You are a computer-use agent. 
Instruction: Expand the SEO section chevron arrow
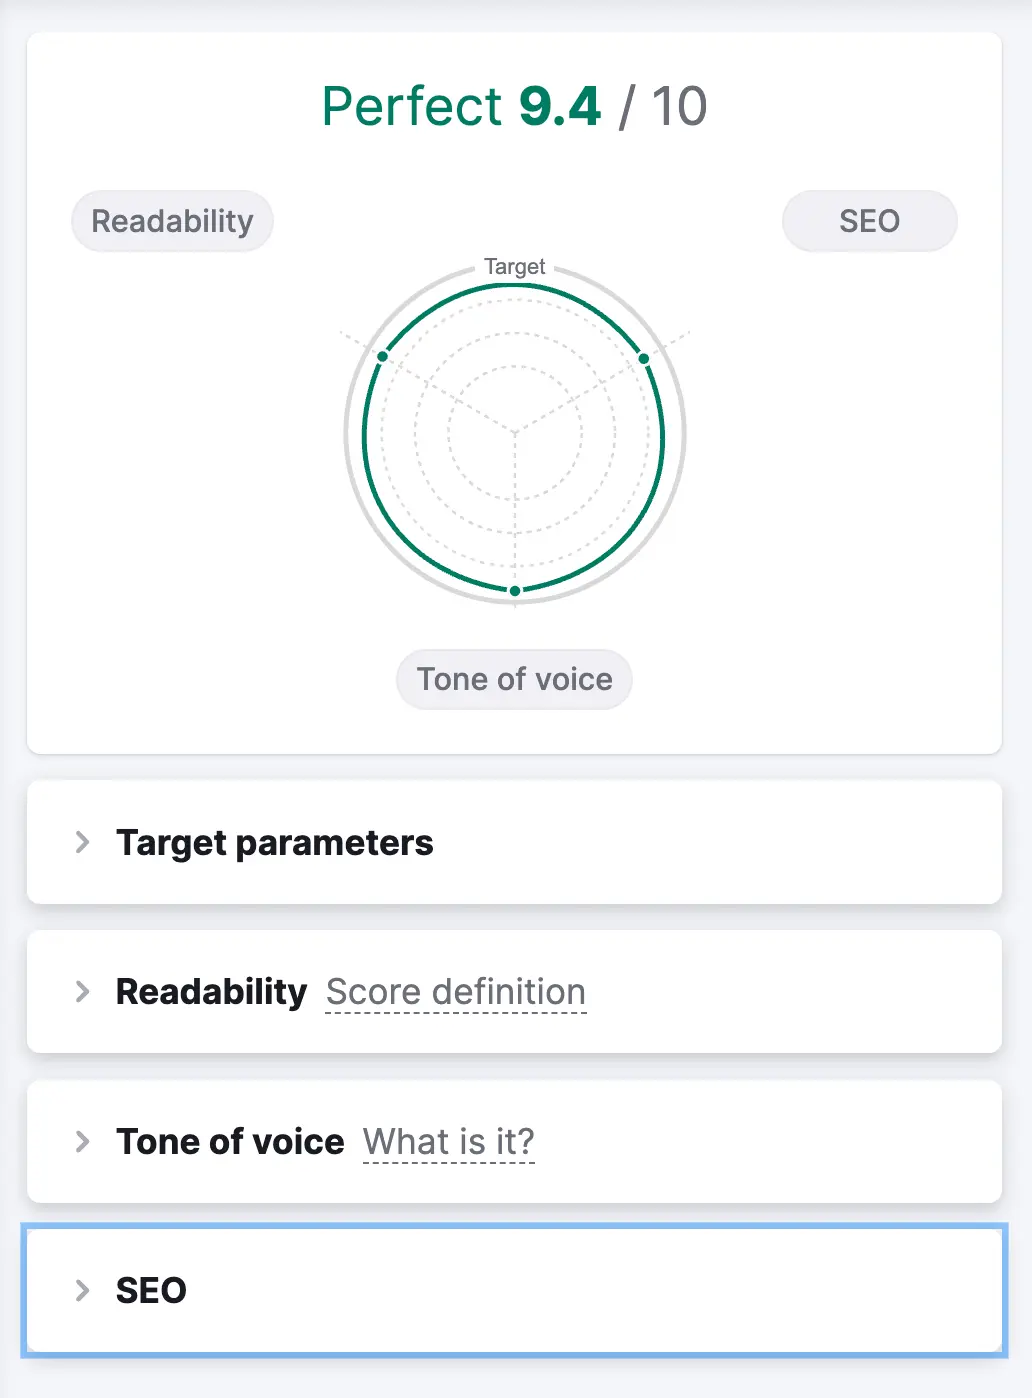click(83, 1290)
